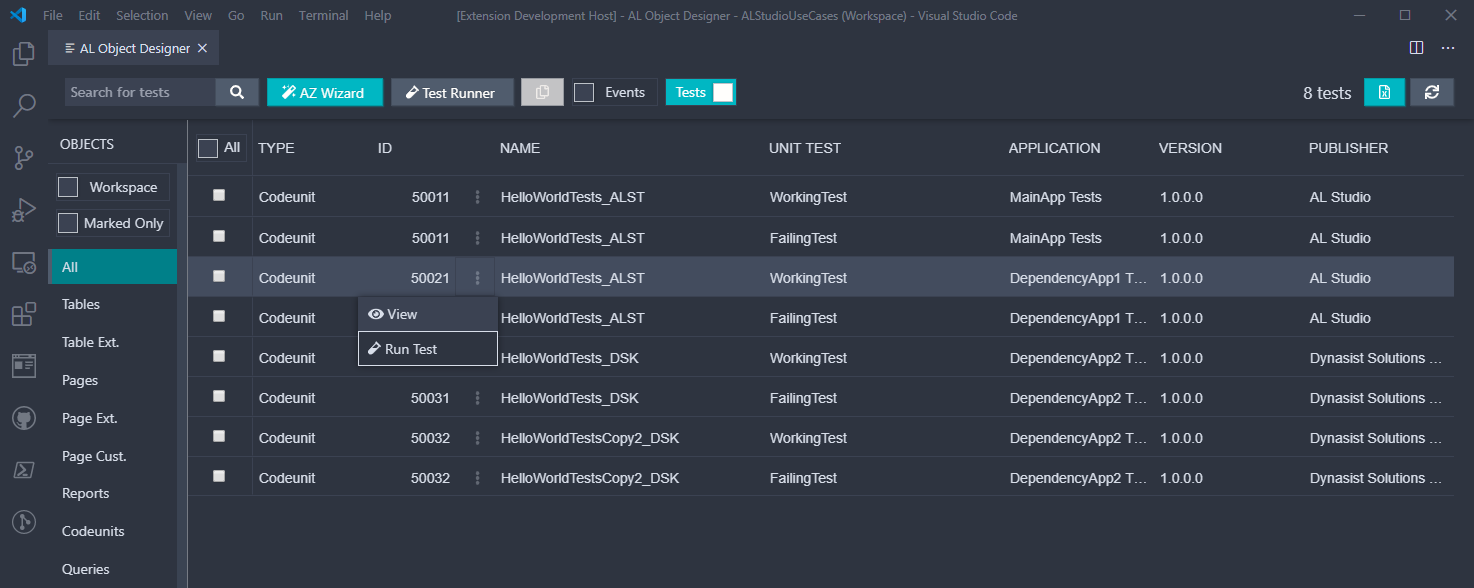Image resolution: width=1474 pixels, height=588 pixels.
Task: Choose View from the context menu
Action: 428,314
